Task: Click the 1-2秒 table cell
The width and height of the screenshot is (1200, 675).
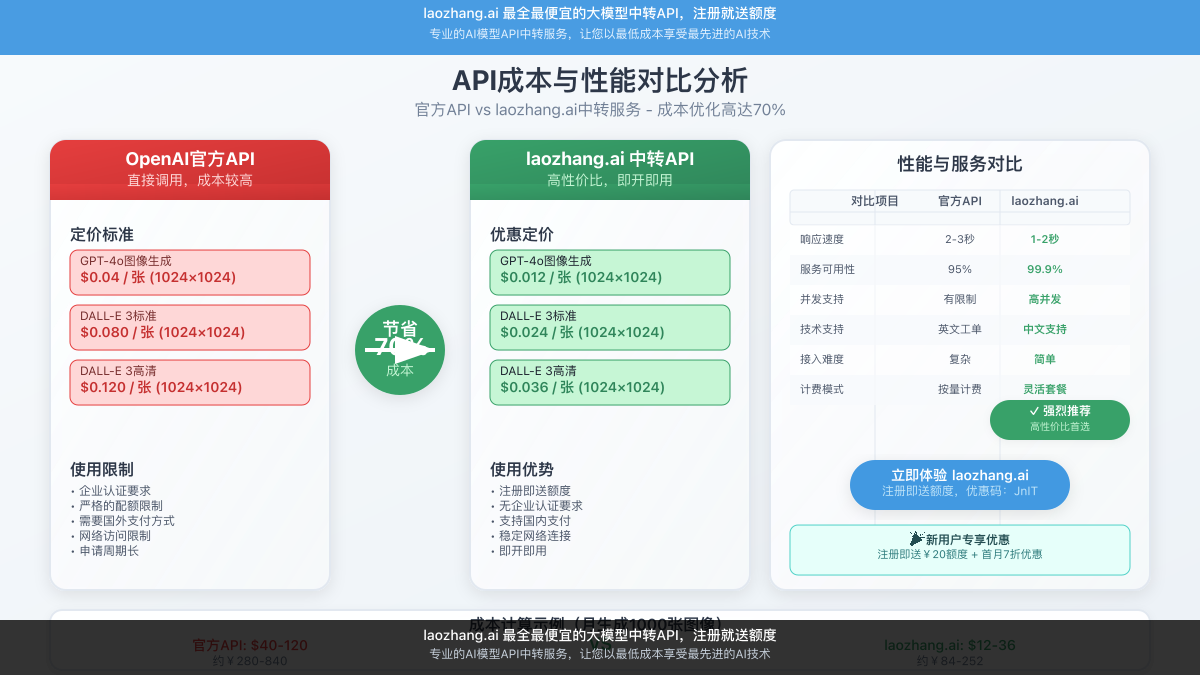Action: tap(1045, 239)
